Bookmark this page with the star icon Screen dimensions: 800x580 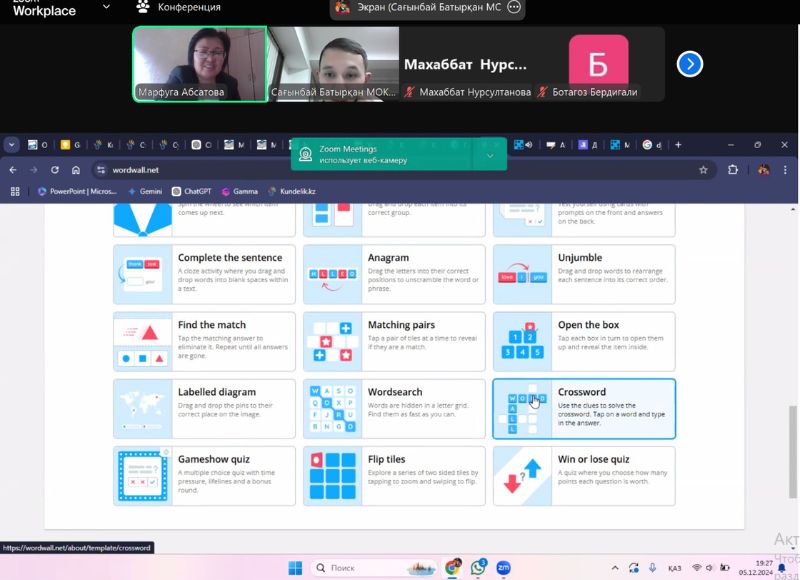[x=703, y=170]
